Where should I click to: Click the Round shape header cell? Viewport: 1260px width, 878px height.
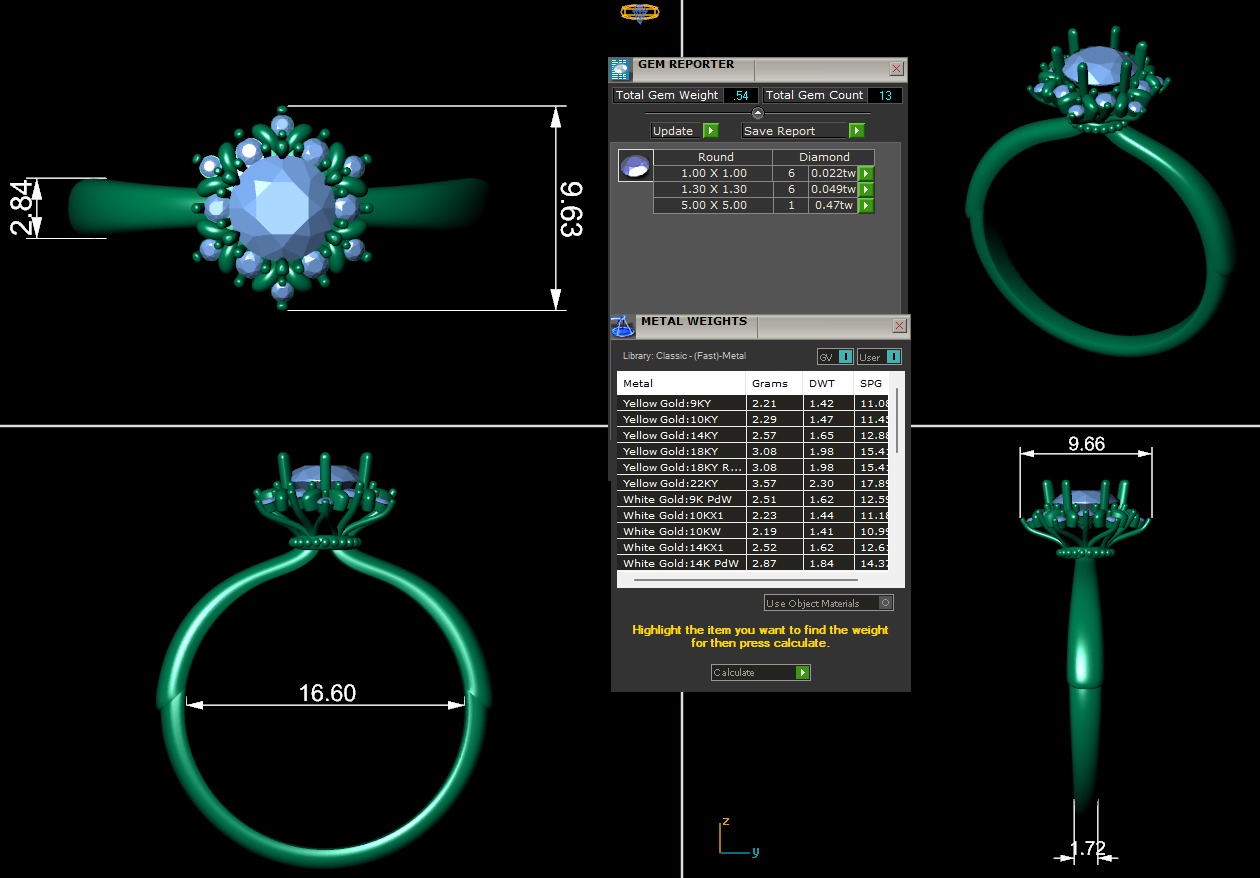[715, 157]
